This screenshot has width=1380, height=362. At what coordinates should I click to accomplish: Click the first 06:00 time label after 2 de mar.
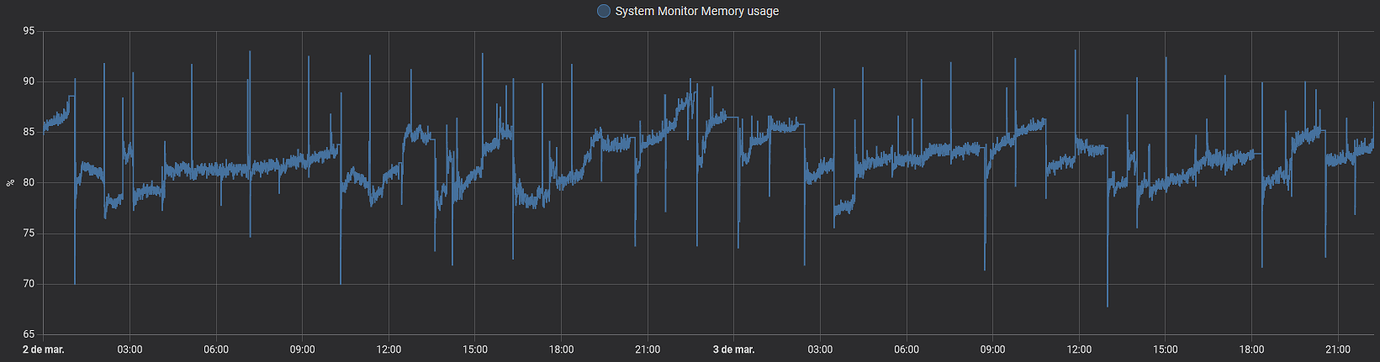[216, 349]
